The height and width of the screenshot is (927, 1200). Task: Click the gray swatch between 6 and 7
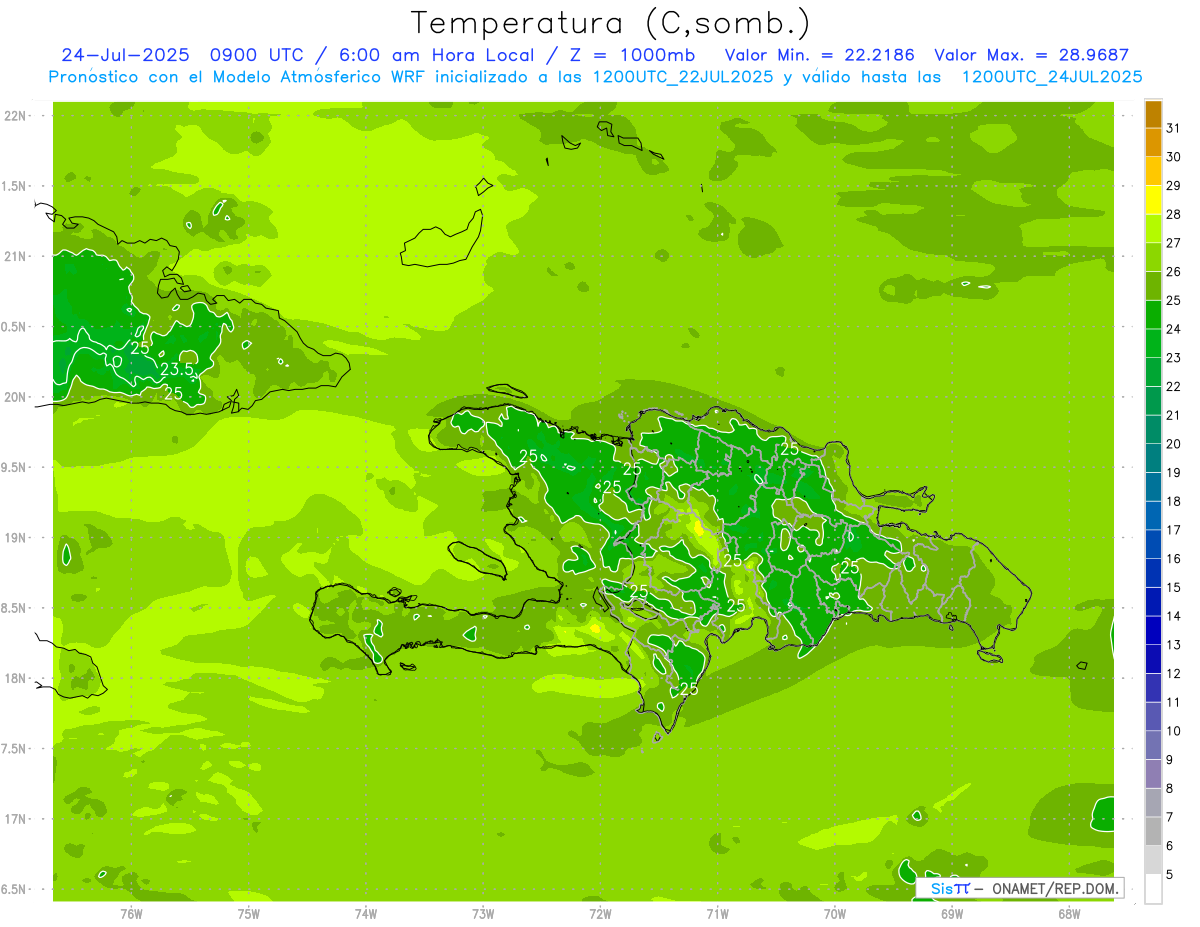coord(1153,832)
